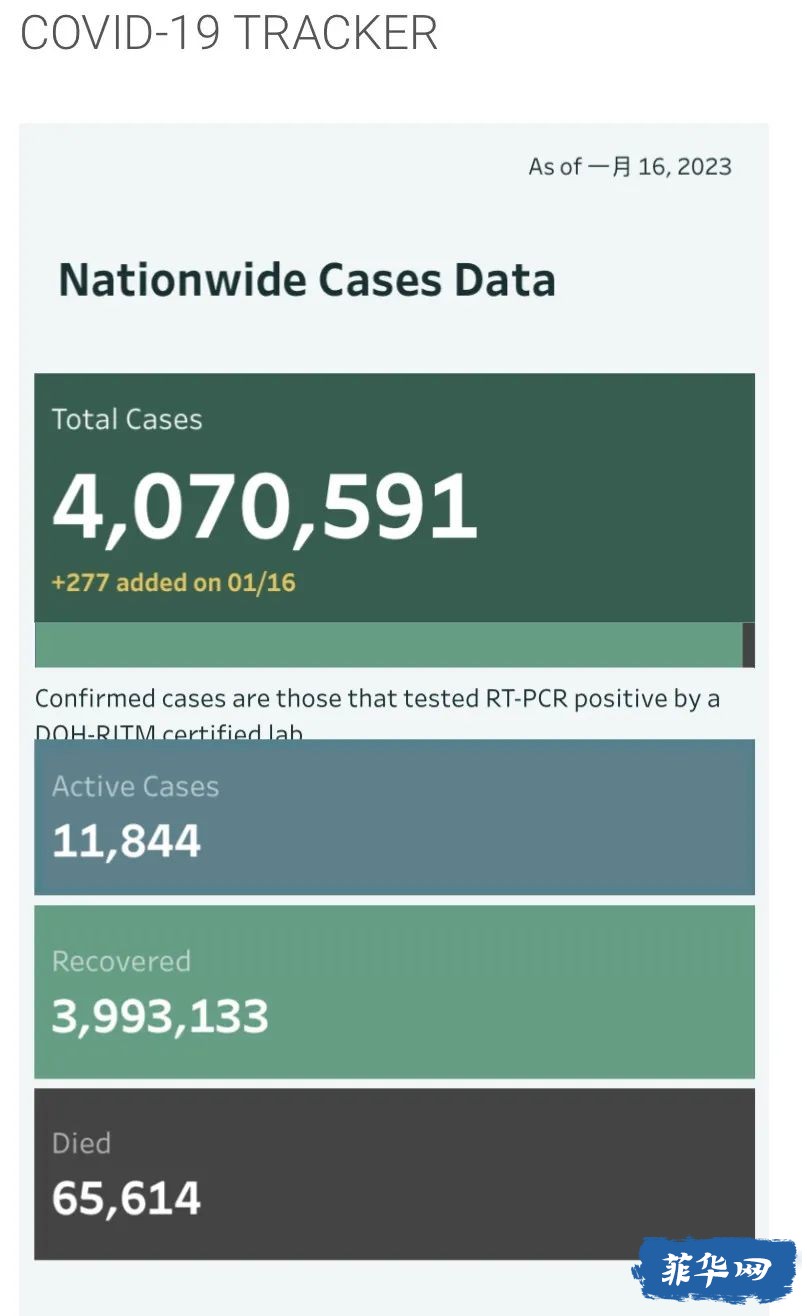This screenshot has height=1316, width=807.
Task: Click the Active Cases label text
Action: (135, 787)
